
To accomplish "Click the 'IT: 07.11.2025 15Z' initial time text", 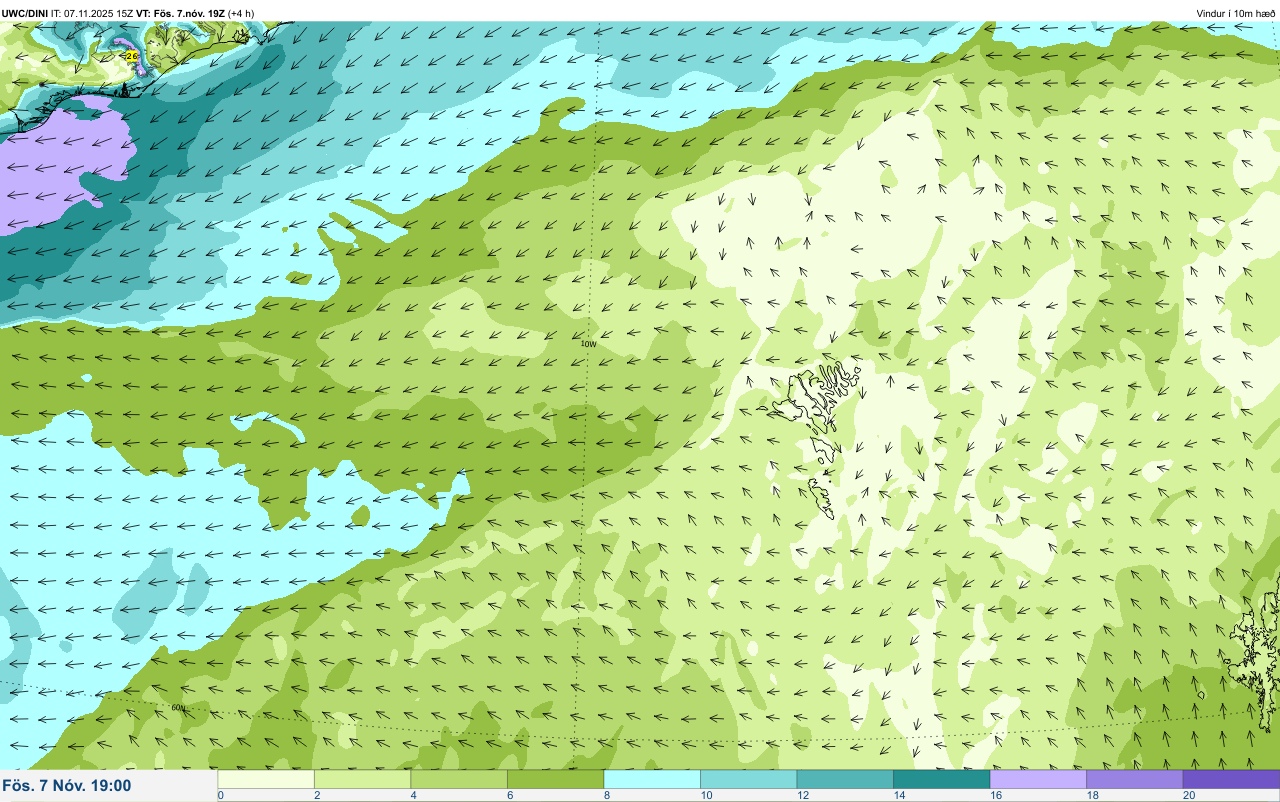I will point(91,13).
